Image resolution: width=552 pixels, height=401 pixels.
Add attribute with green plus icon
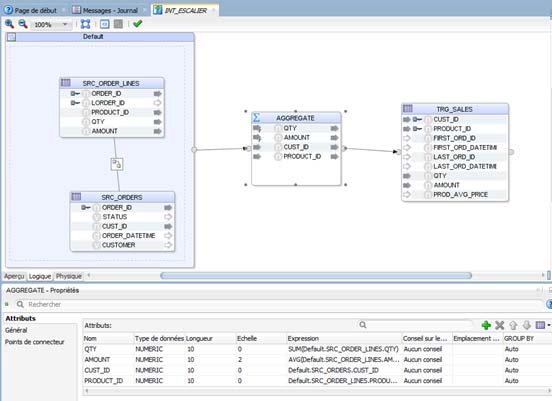tap(486, 325)
